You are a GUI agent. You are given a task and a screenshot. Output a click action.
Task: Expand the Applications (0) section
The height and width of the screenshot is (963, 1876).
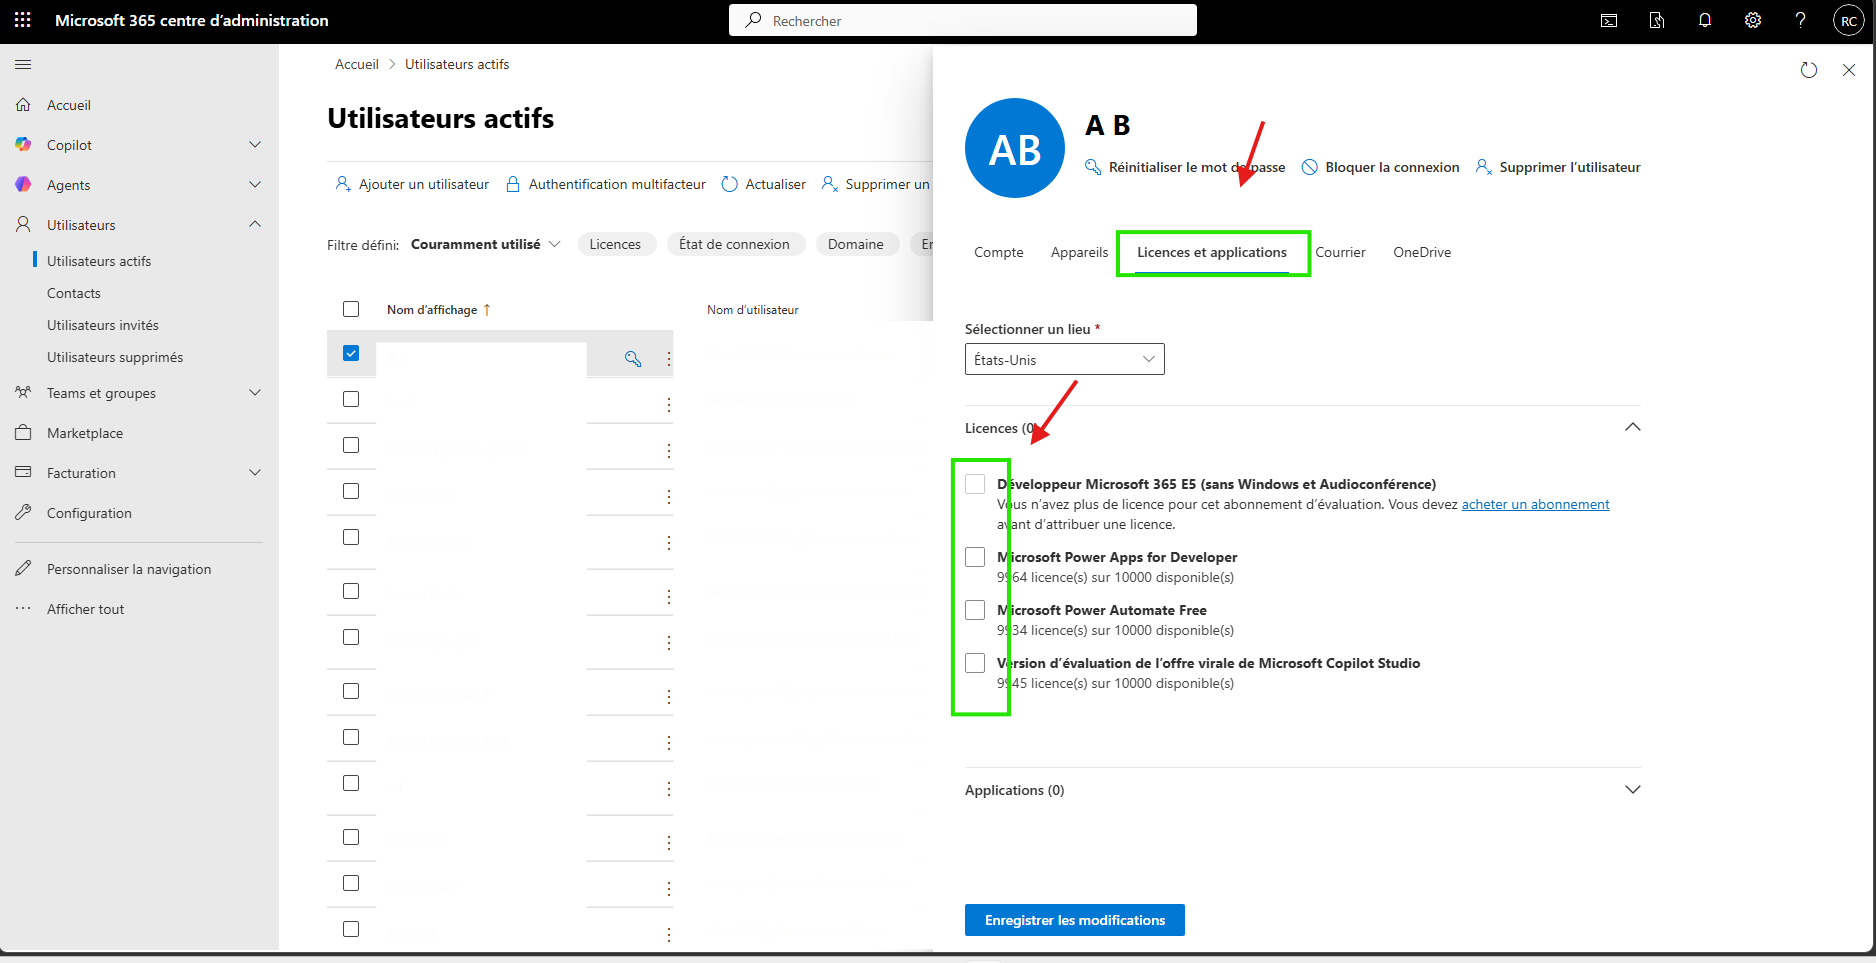click(x=1633, y=790)
